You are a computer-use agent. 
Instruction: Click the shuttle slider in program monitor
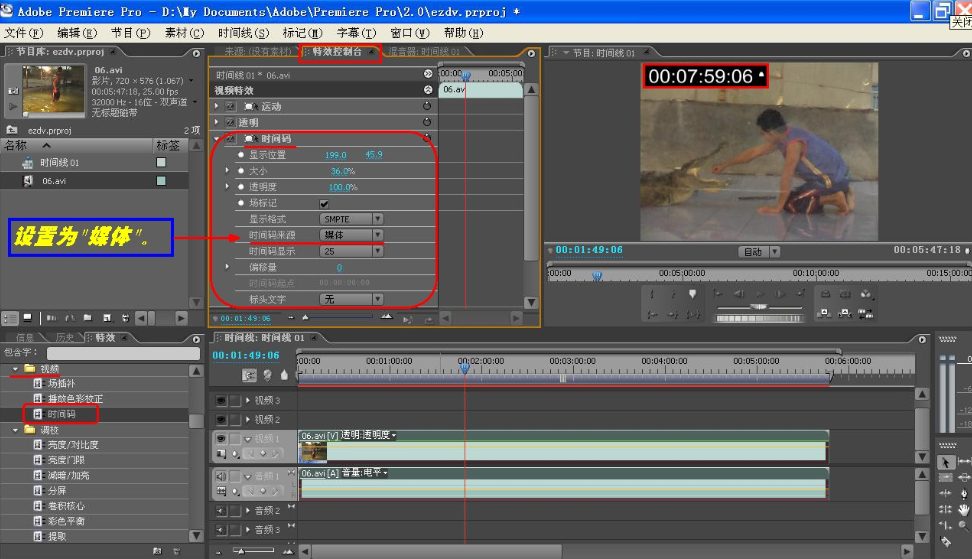coord(759,307)
